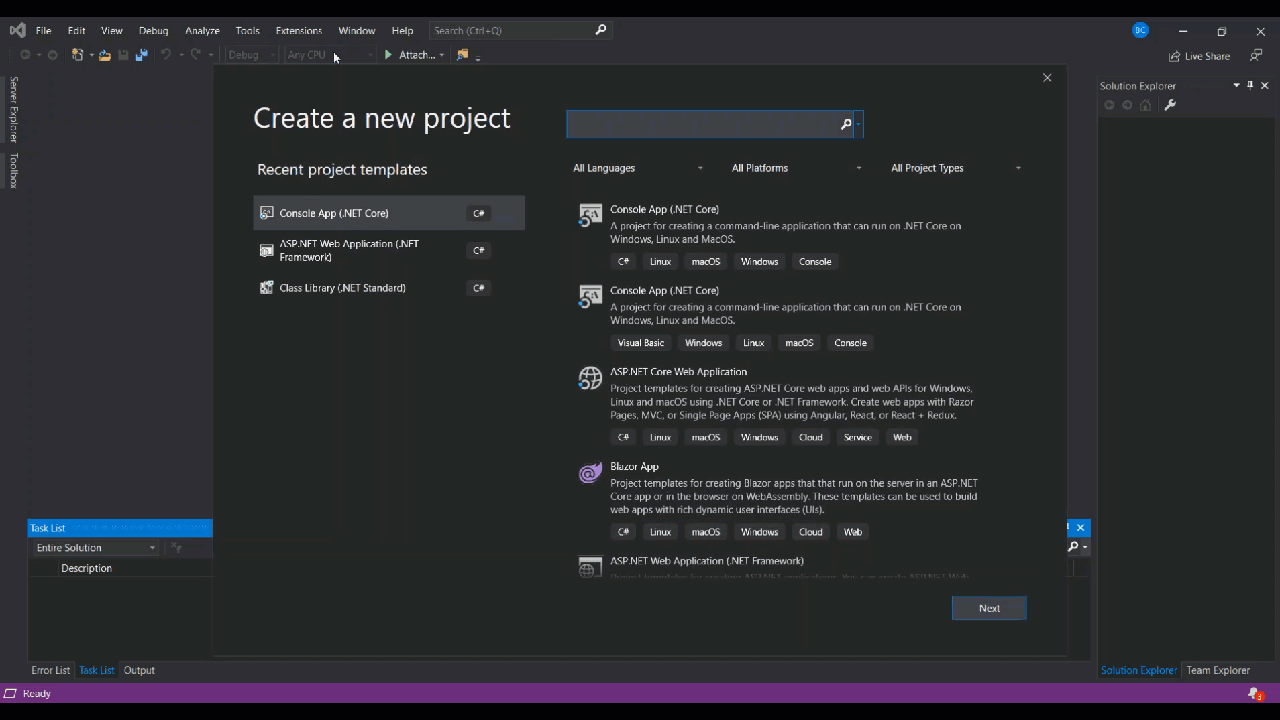Image resolution: width=1280 pixels, height=720 pixels.
Task: Click the Blazor App template icon
Action: pos(590,474)
